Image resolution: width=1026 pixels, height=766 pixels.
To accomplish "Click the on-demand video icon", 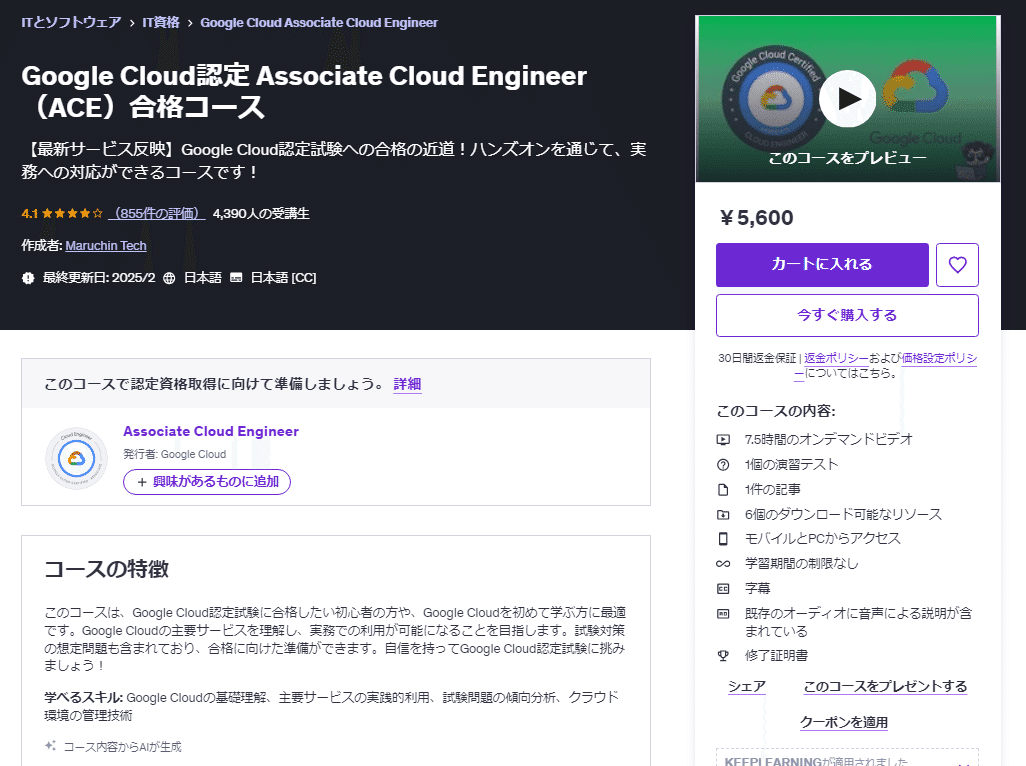I will click(x=723, y=440).
